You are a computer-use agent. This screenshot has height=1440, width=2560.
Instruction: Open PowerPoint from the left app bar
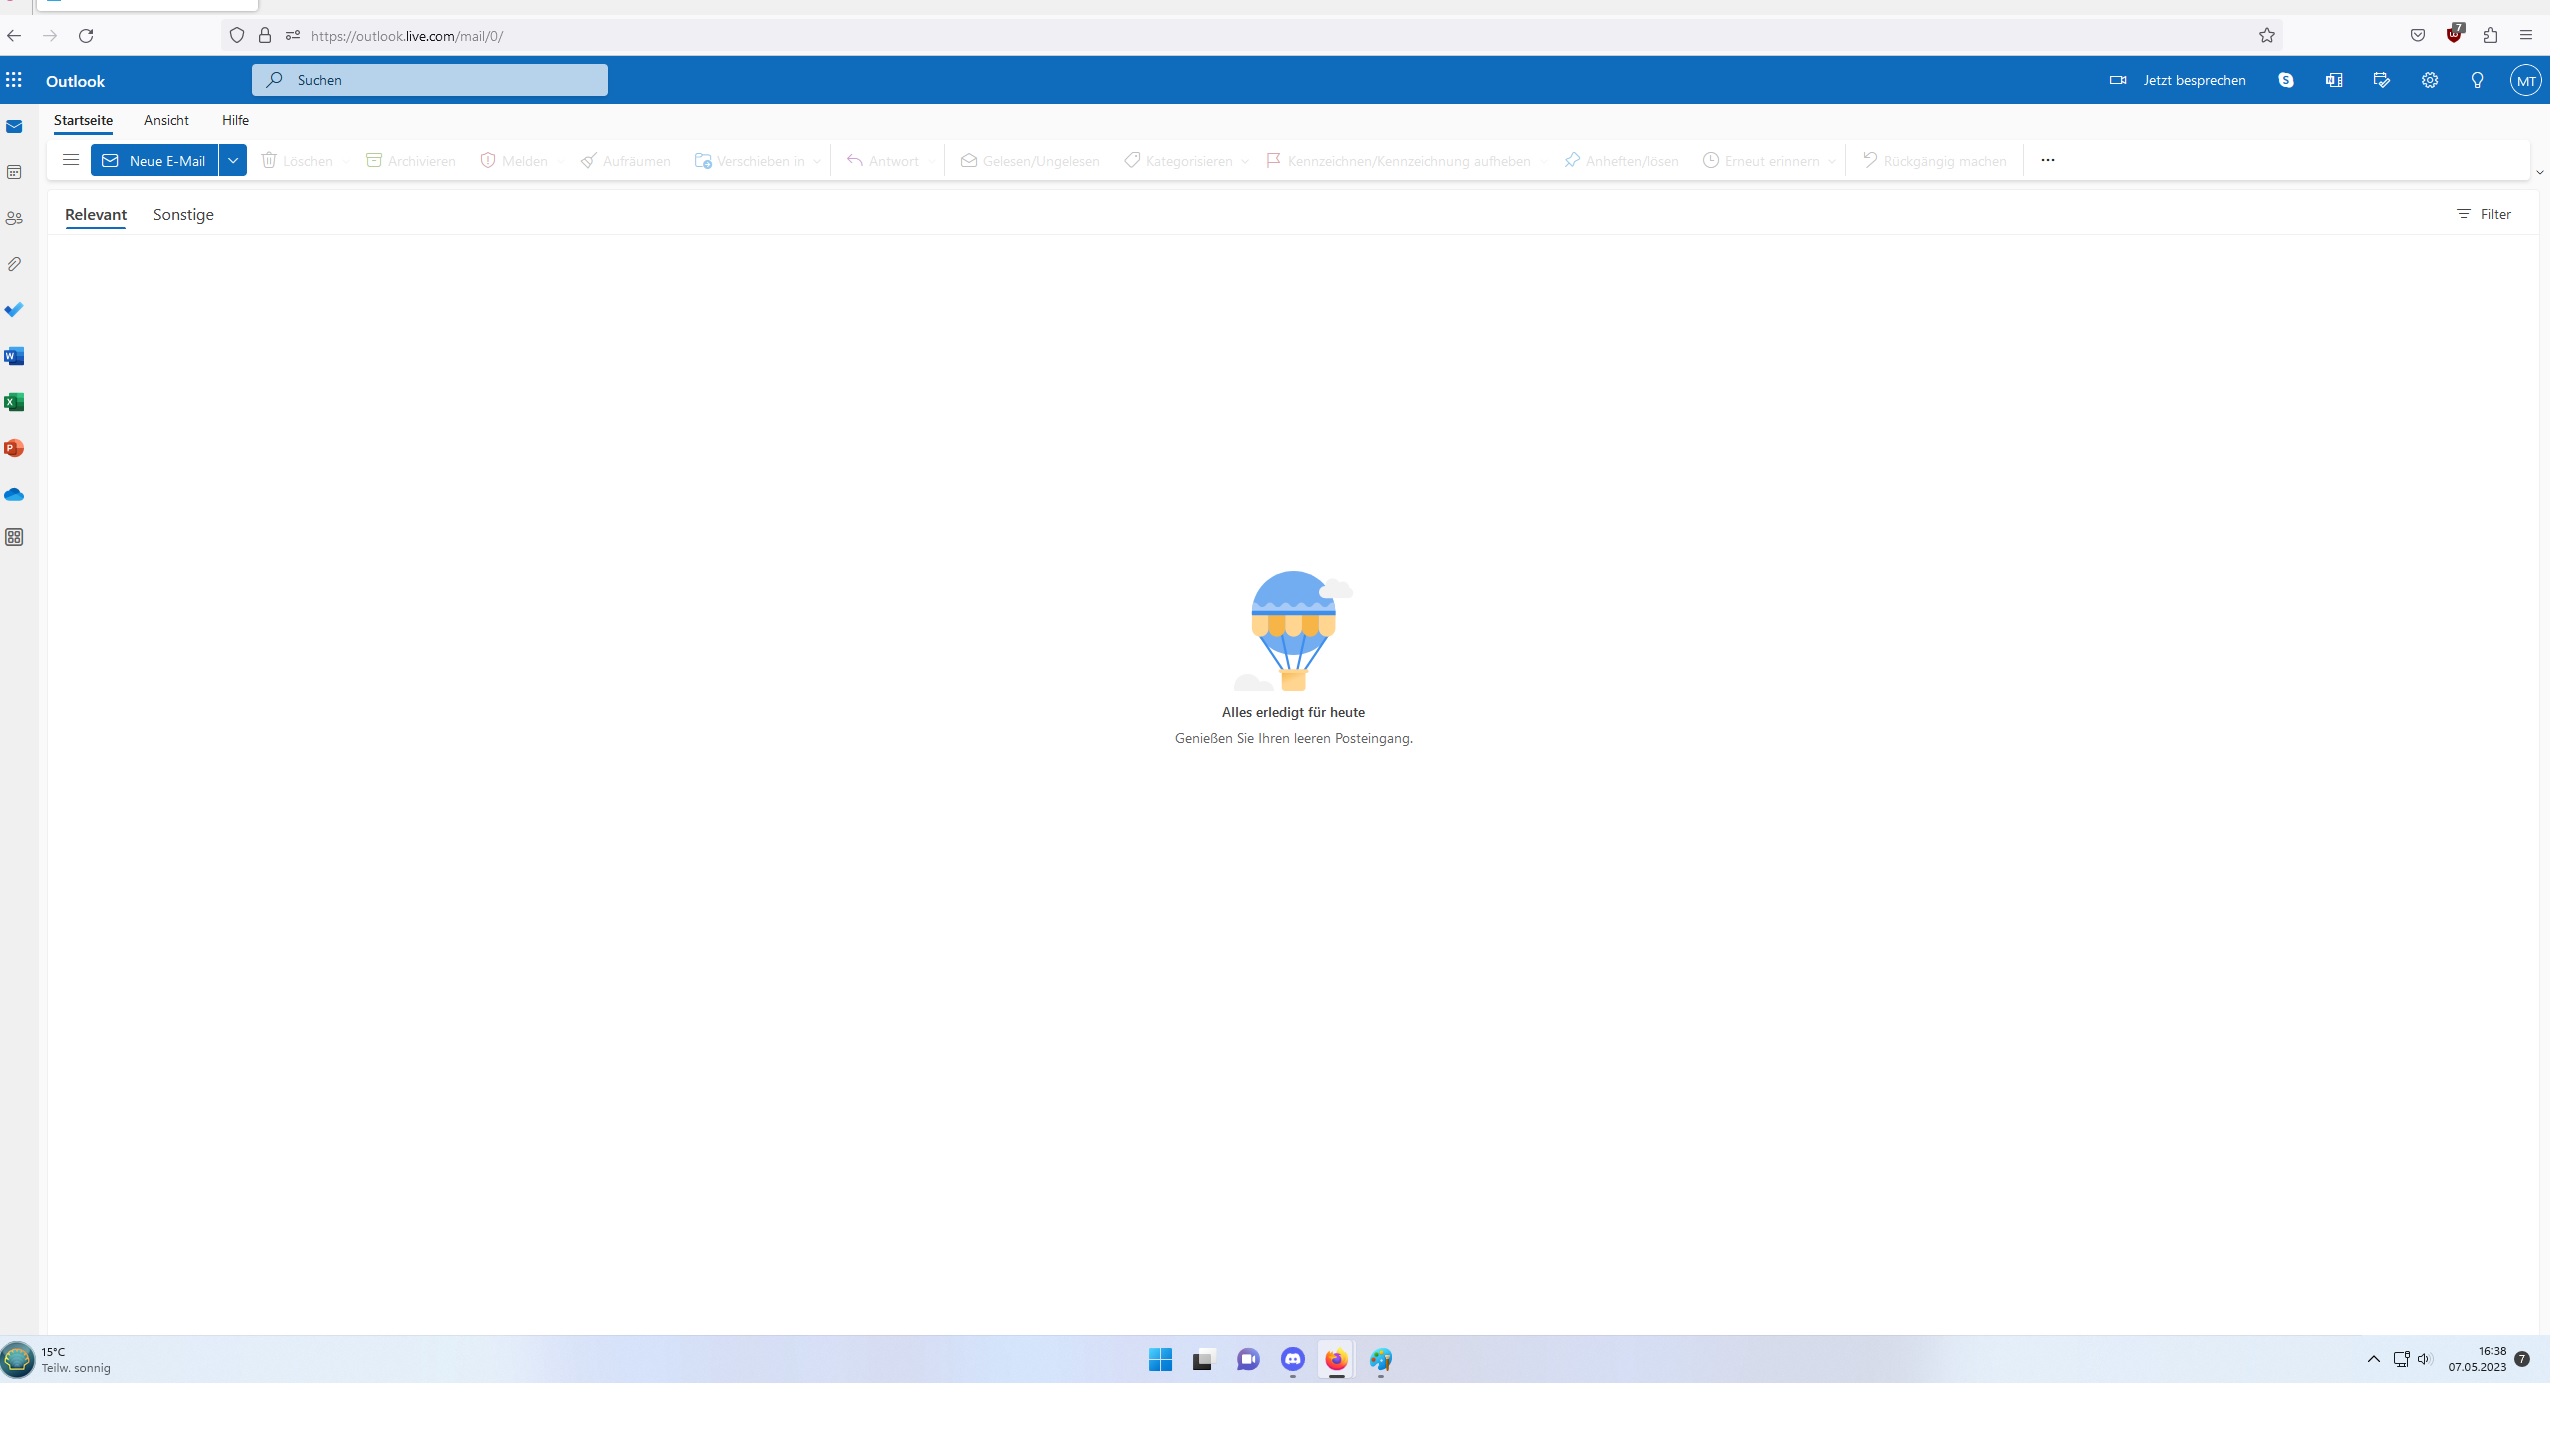click(14, 449)
